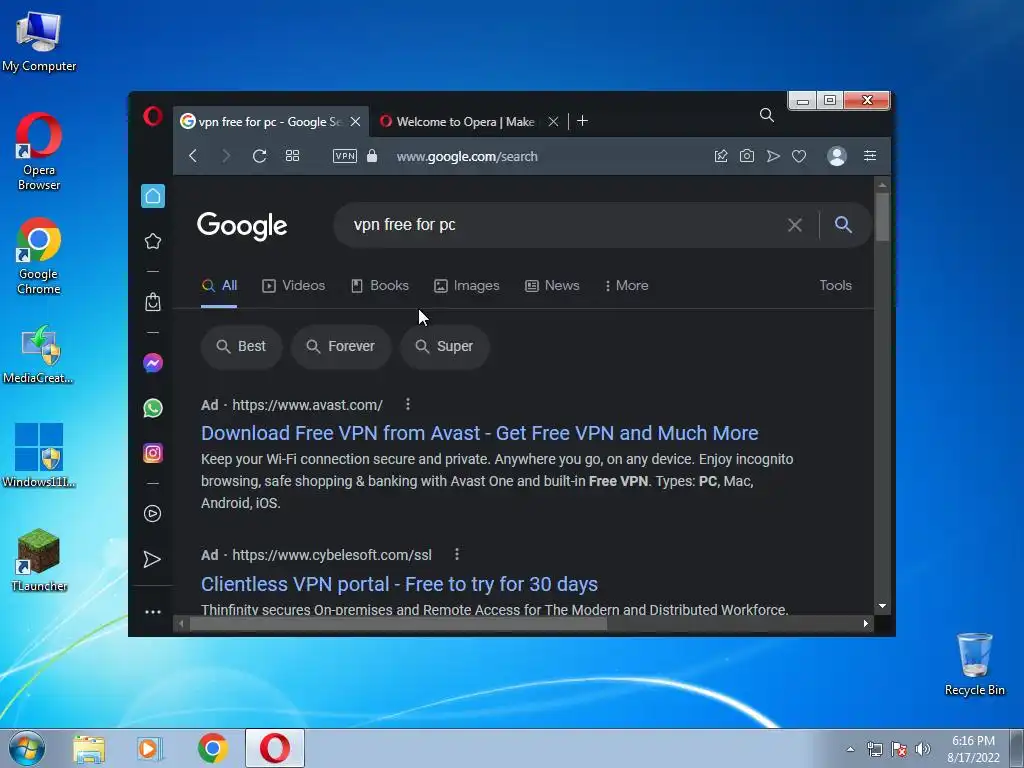This screenshot has height=768, width=1024.
Task: Click the address bar URL www.google.com/search
Action: point(467,157)
